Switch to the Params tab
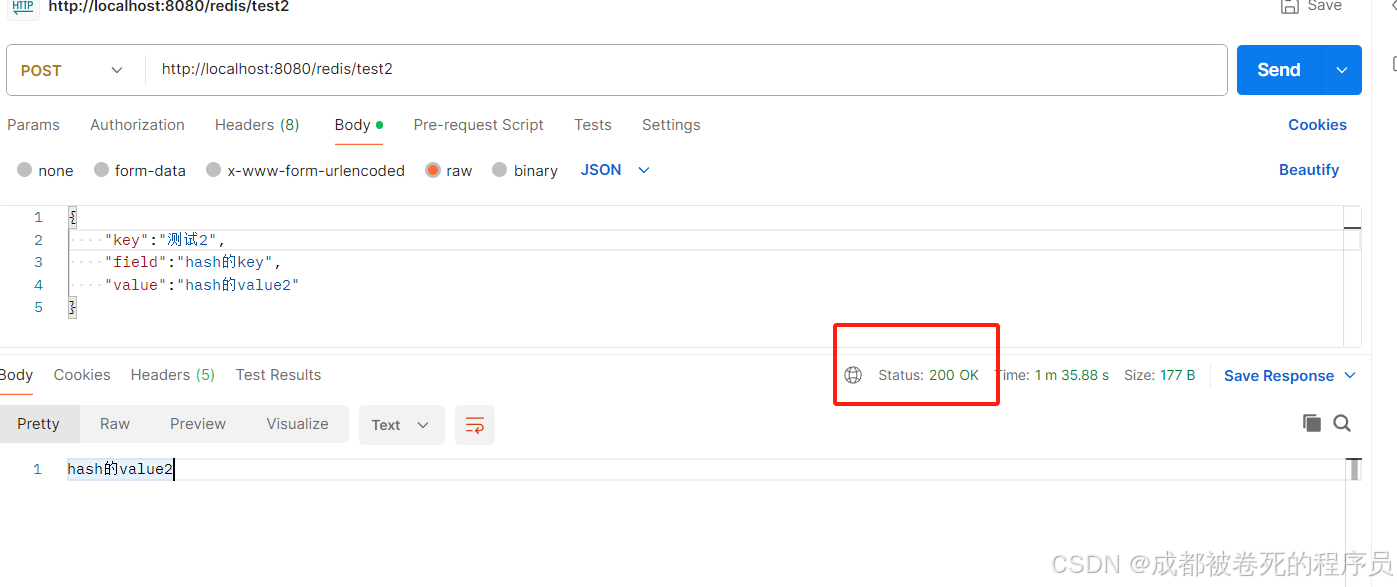 click(33, 125)
